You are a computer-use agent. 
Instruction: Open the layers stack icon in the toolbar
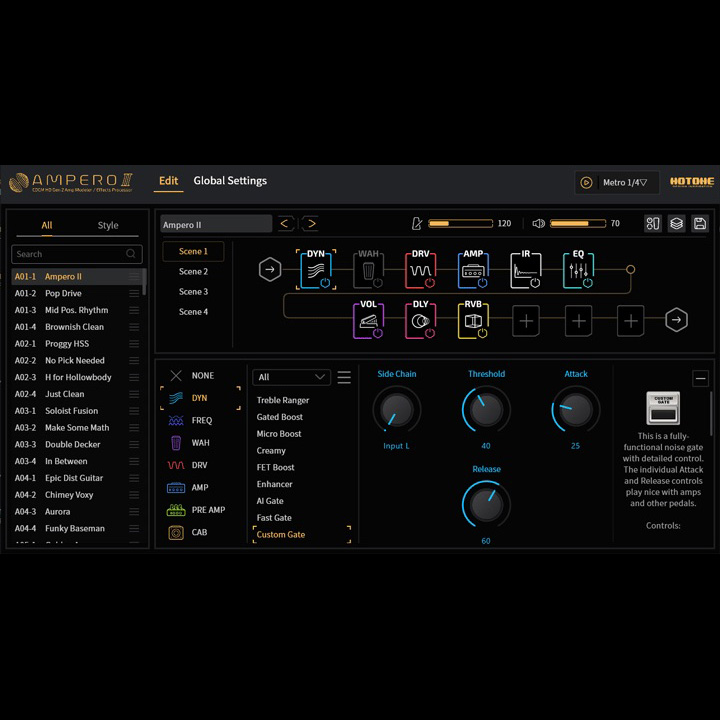click(x=677, y=224)
